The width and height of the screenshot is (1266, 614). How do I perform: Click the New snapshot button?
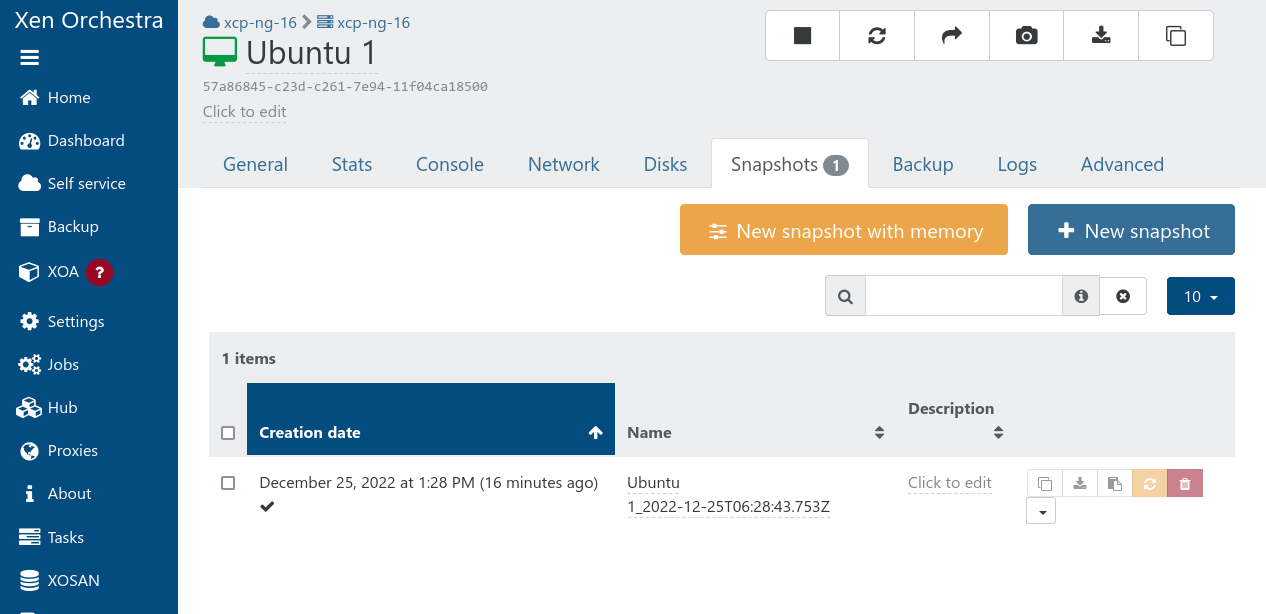tap(1131, 231)
